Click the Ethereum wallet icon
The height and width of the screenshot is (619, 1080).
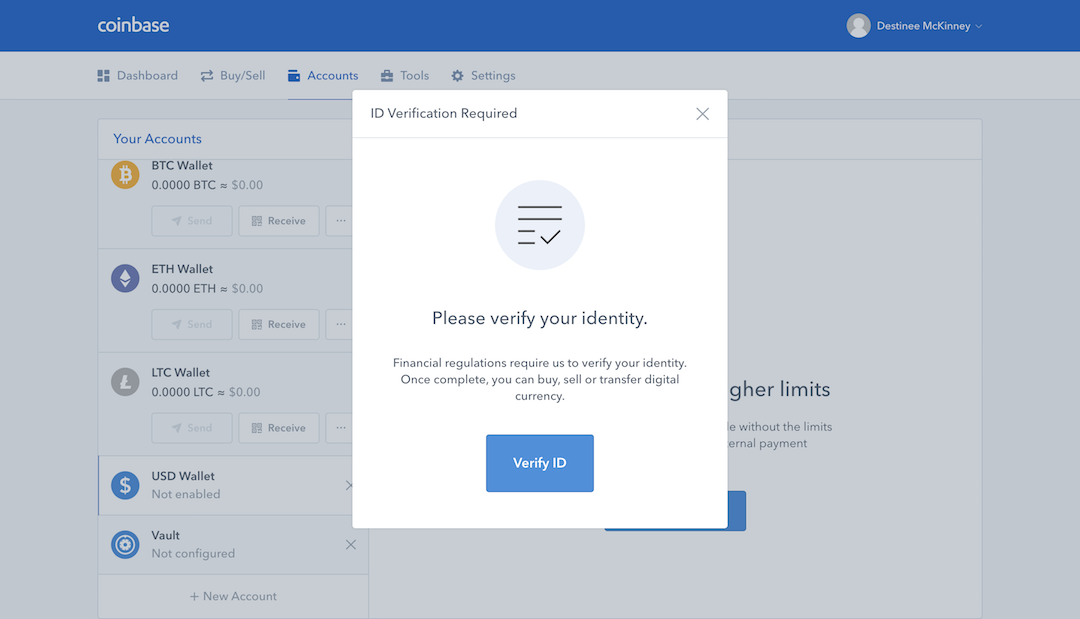point(125,278)
